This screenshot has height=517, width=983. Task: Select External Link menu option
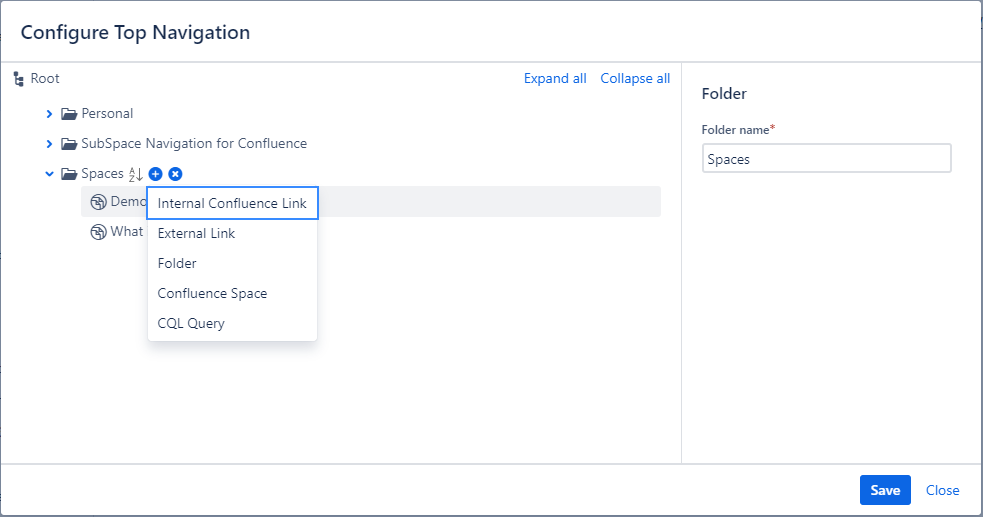point(196,233)
